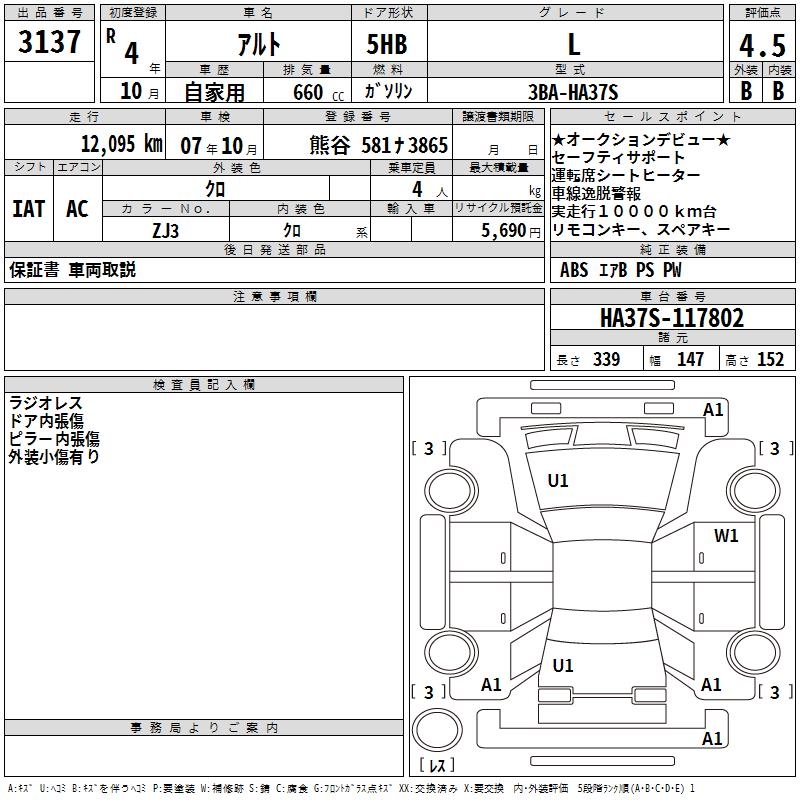Click the A1 mark on the rear bumper
This screenshot has width=800, height=800.
pyautogui.click(x=712, y=738)
